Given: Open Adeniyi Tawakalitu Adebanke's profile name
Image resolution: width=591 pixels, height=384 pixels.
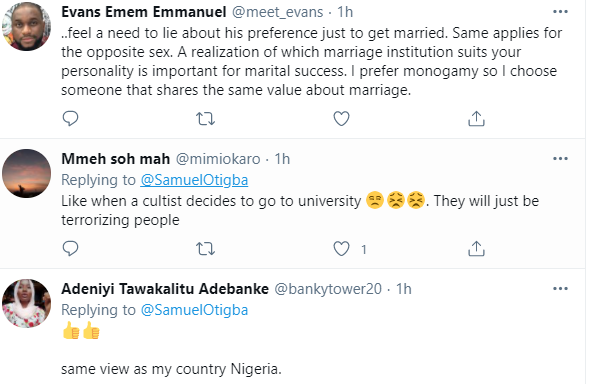Looking at the screenshot, I should tap(165, 289).
